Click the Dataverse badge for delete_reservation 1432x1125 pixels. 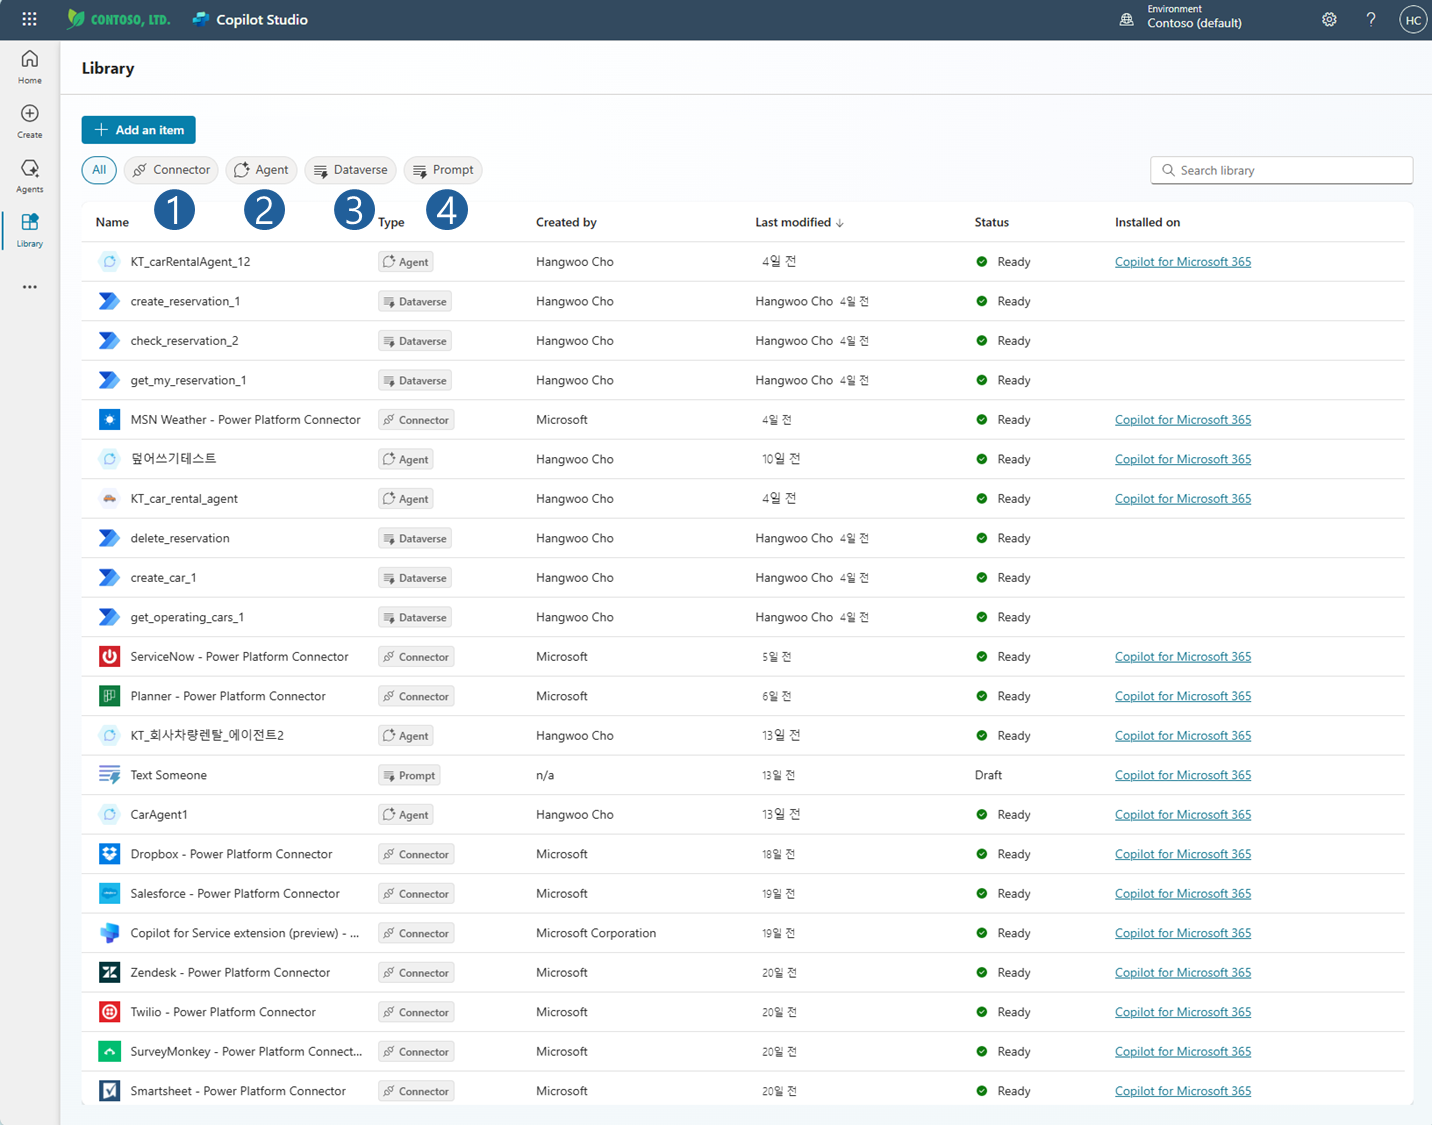pos(415,538)
